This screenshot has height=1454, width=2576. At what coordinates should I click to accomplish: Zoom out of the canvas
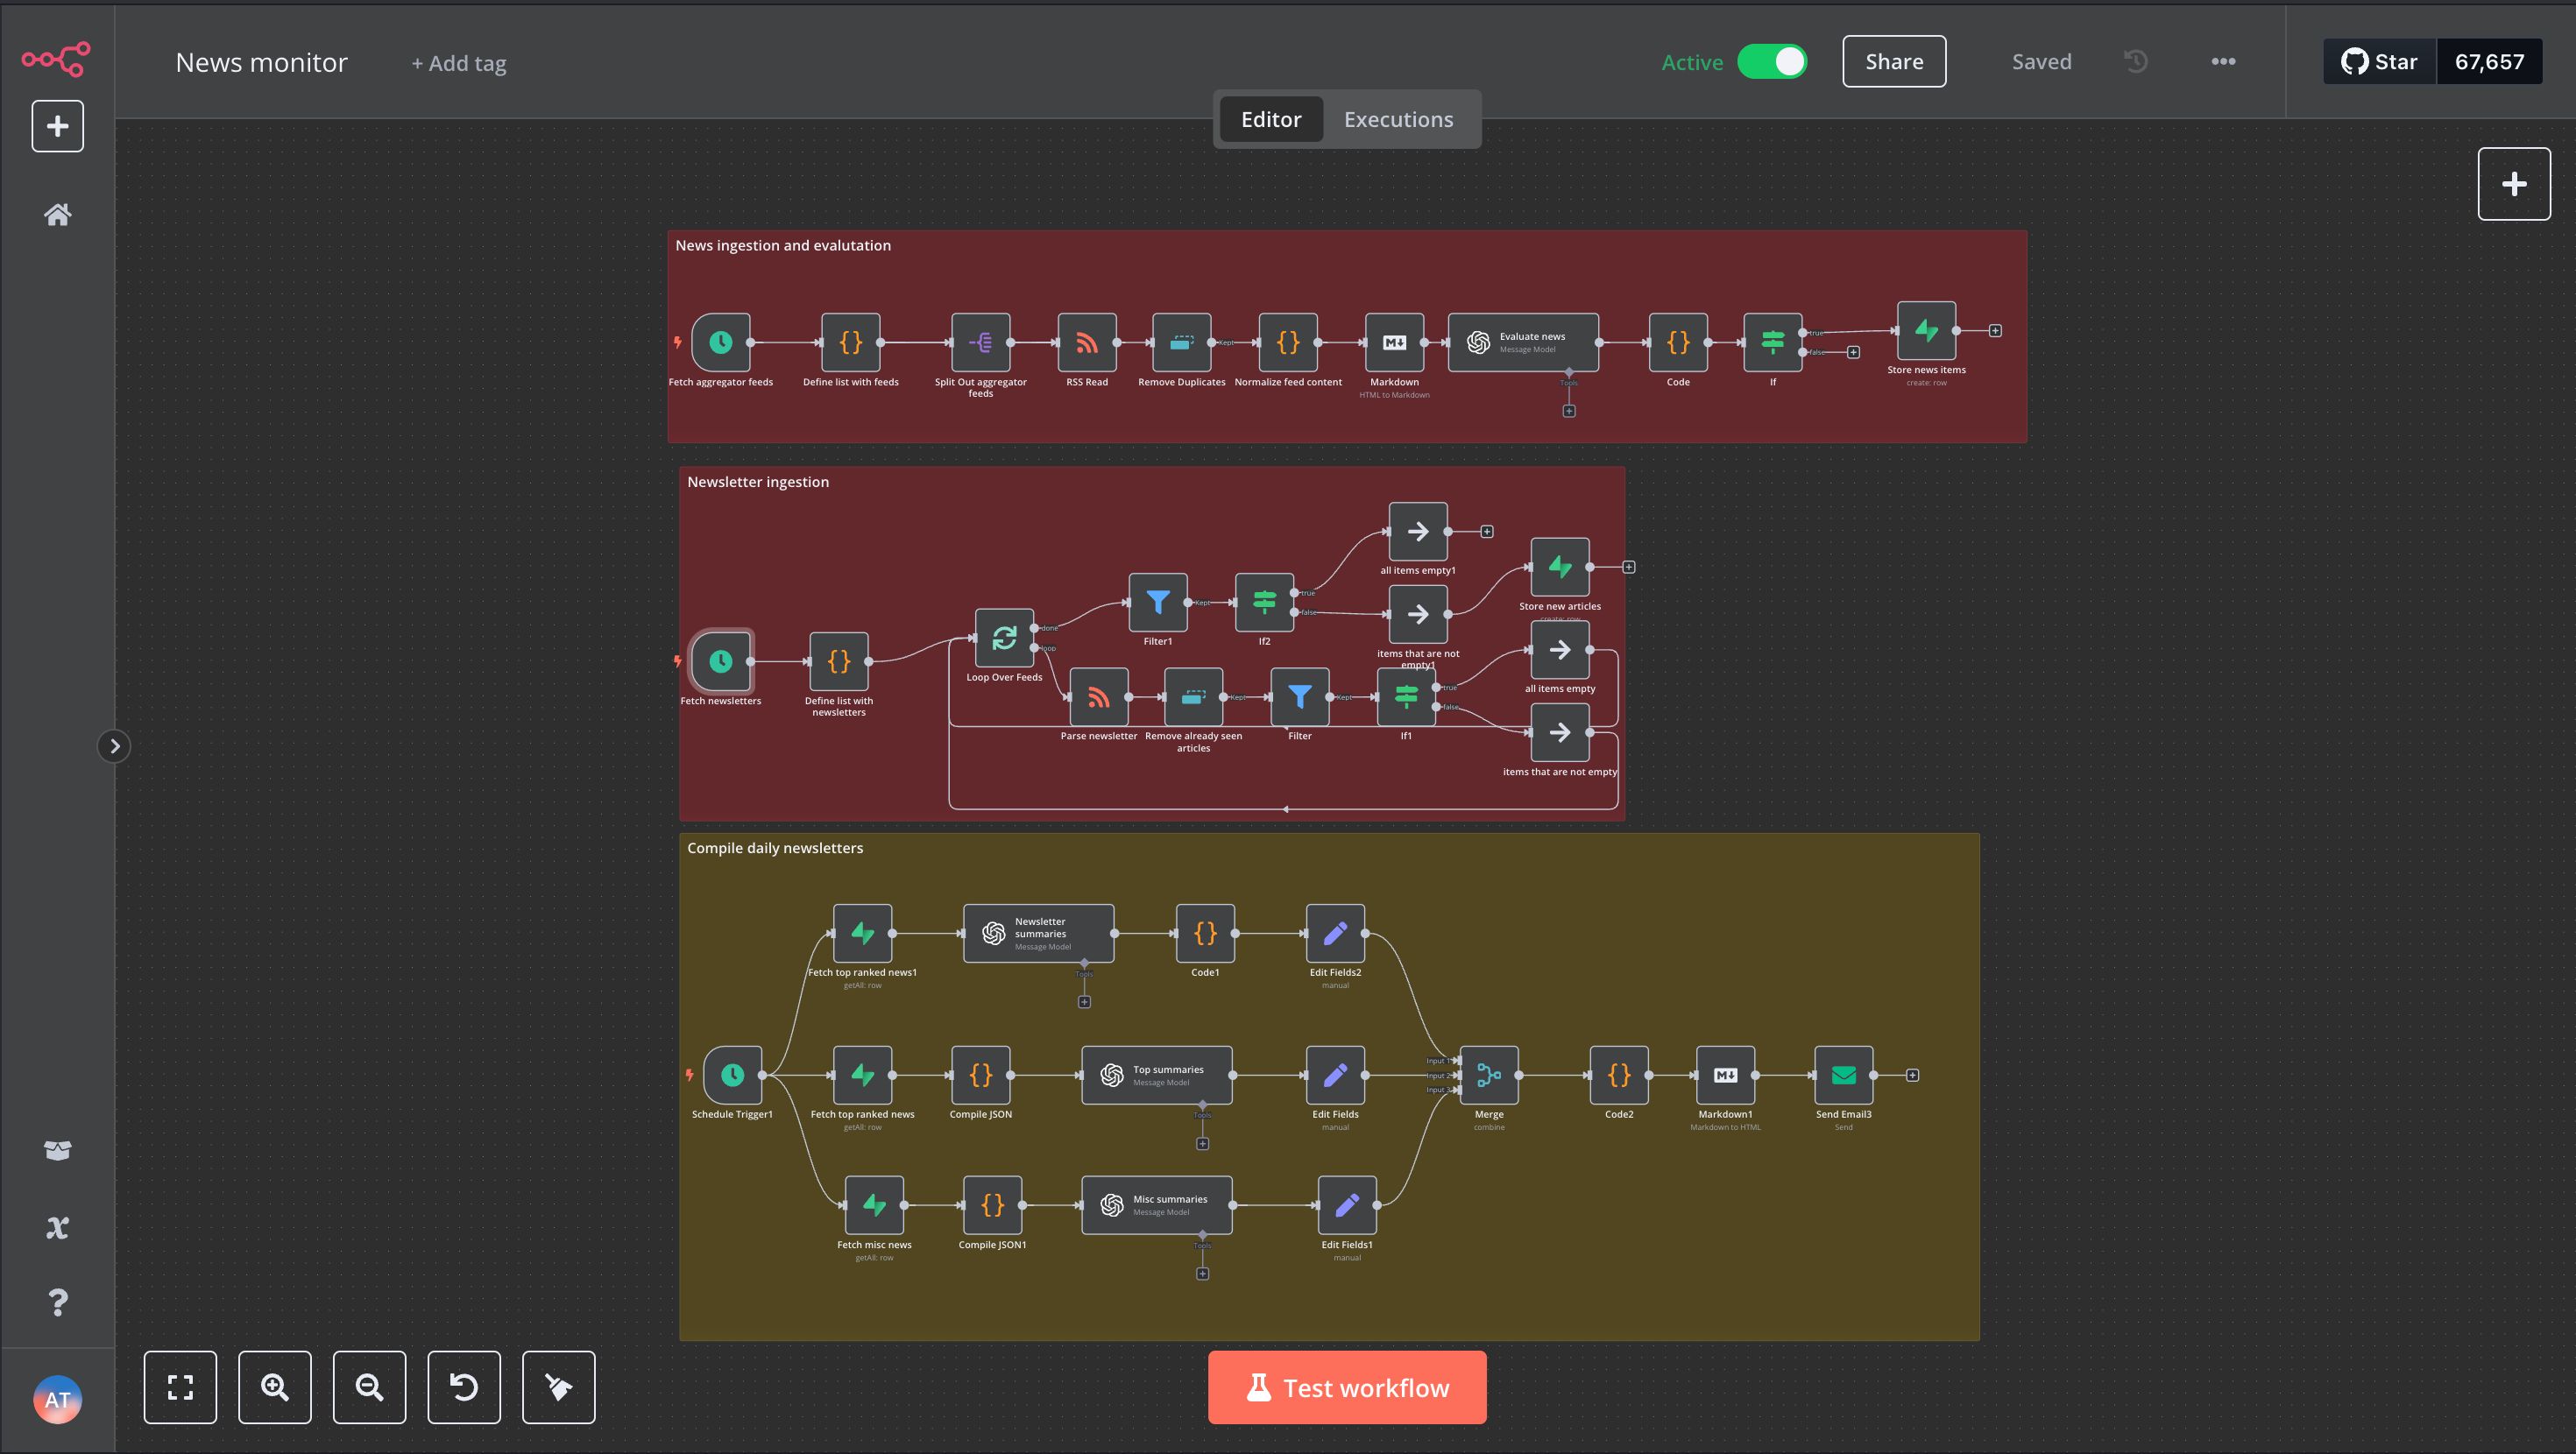point(369,1387)
